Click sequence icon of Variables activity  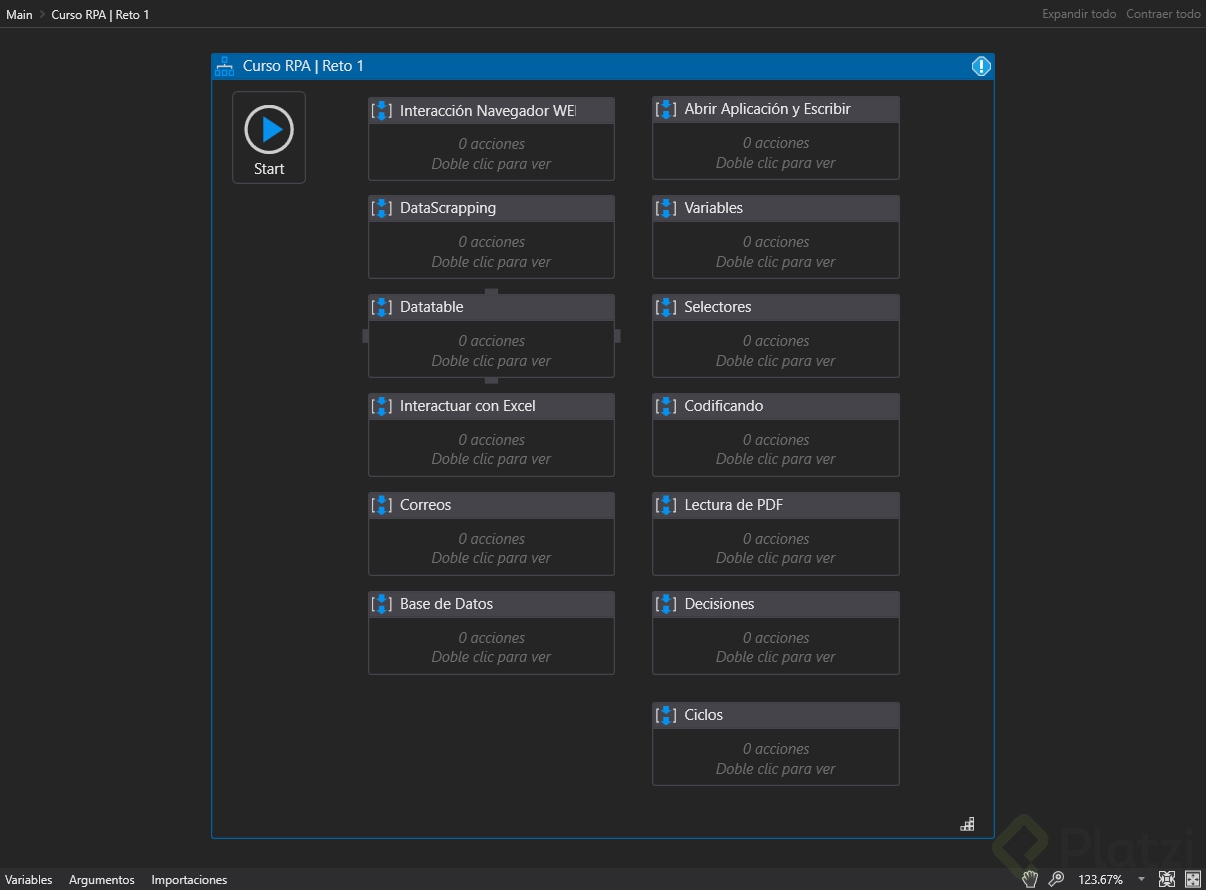pyautogui.click(x=666, y=208)
